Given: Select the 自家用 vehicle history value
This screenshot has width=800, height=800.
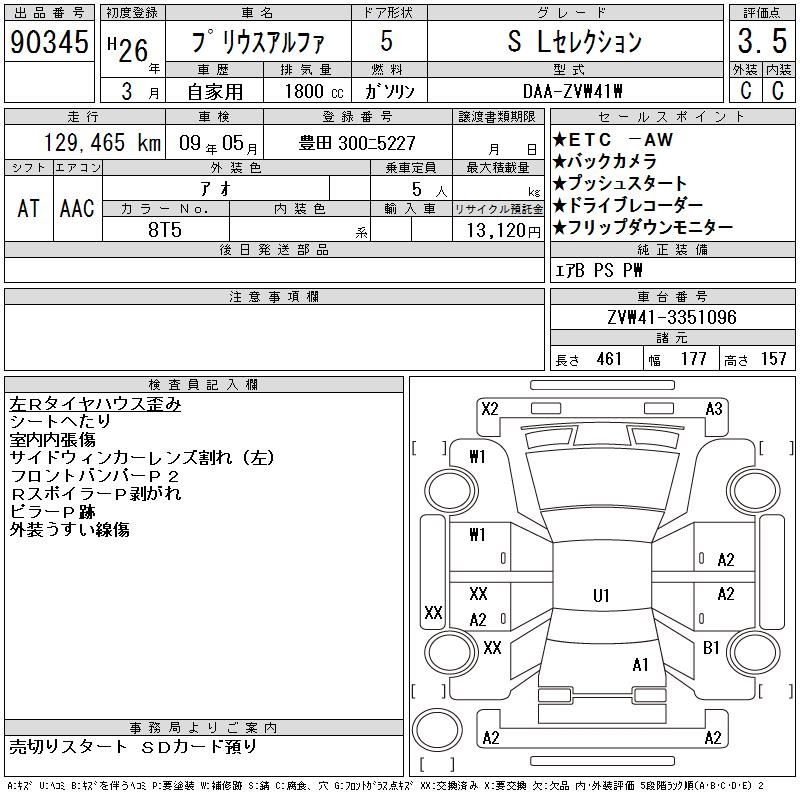Looking at the screenshot, I should [215, 92].
